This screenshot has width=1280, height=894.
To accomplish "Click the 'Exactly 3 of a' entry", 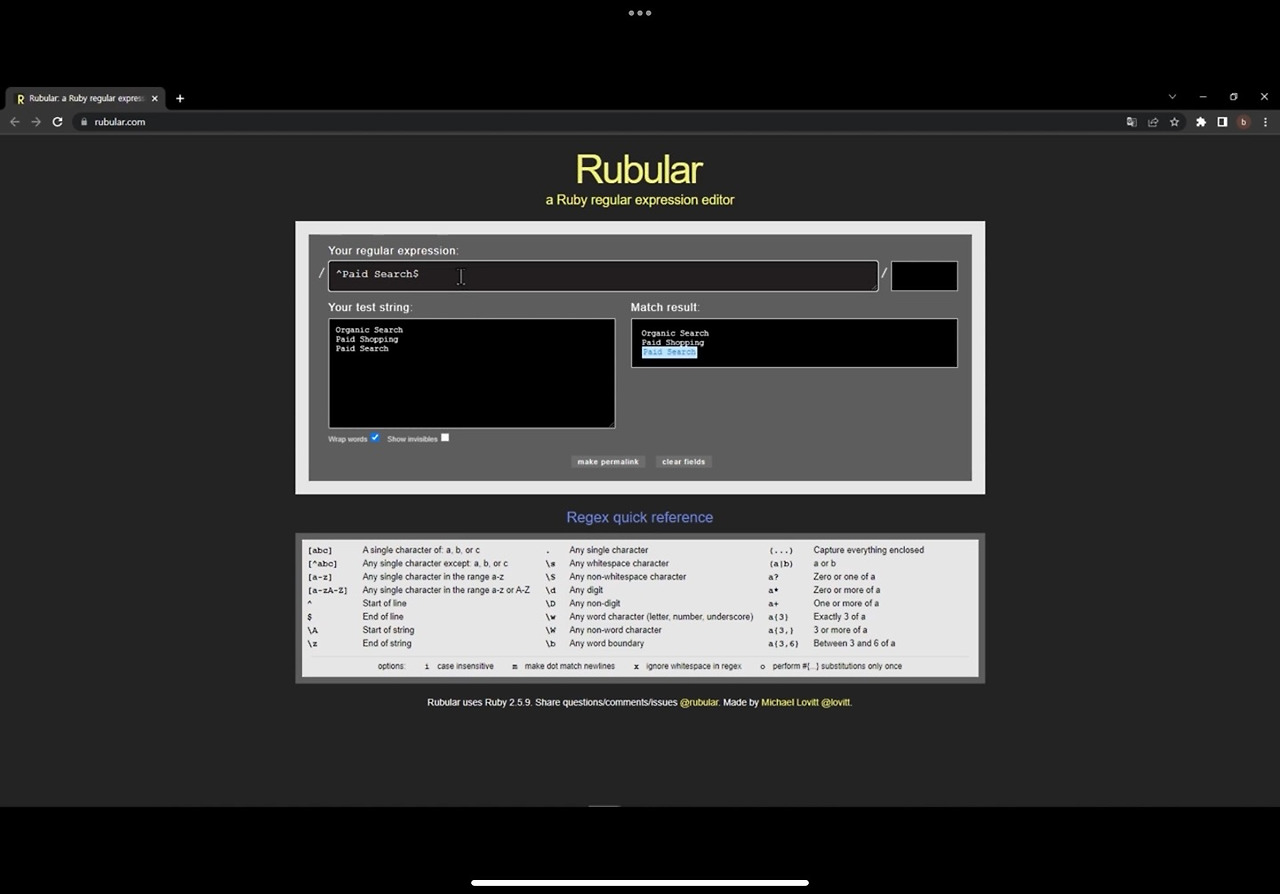I will [841, 617].
